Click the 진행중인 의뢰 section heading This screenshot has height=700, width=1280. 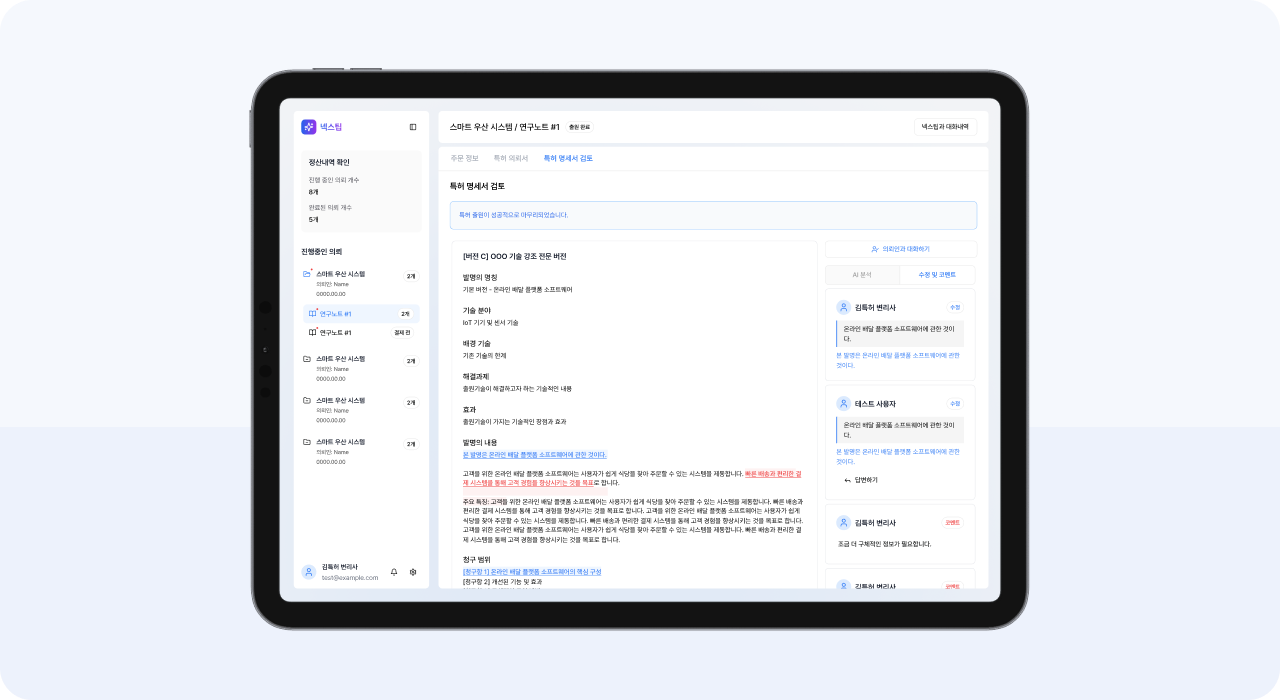[322, 252]
